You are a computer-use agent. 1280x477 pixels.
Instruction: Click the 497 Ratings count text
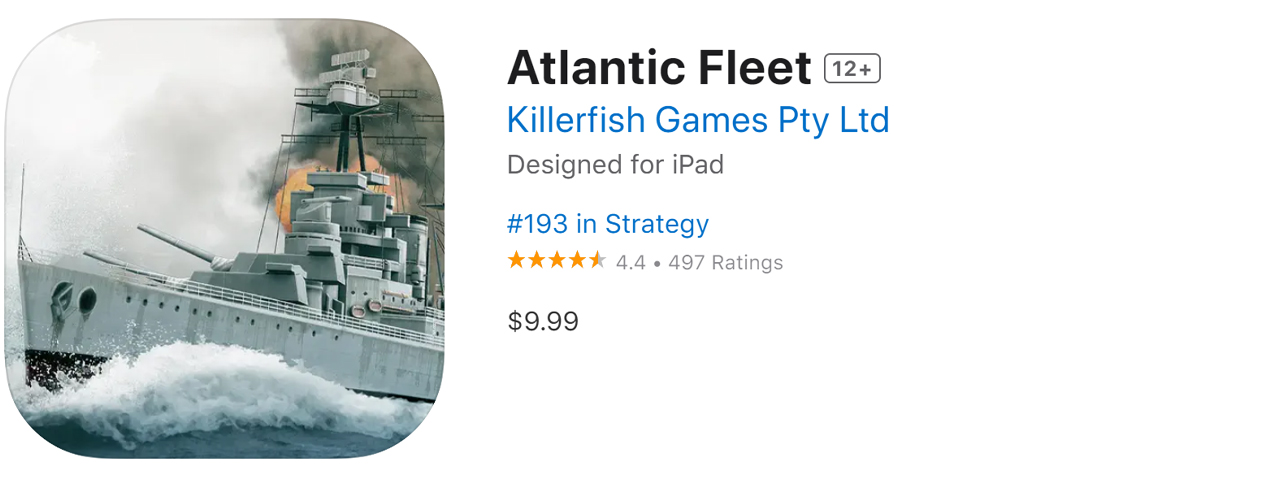(725, 263)
